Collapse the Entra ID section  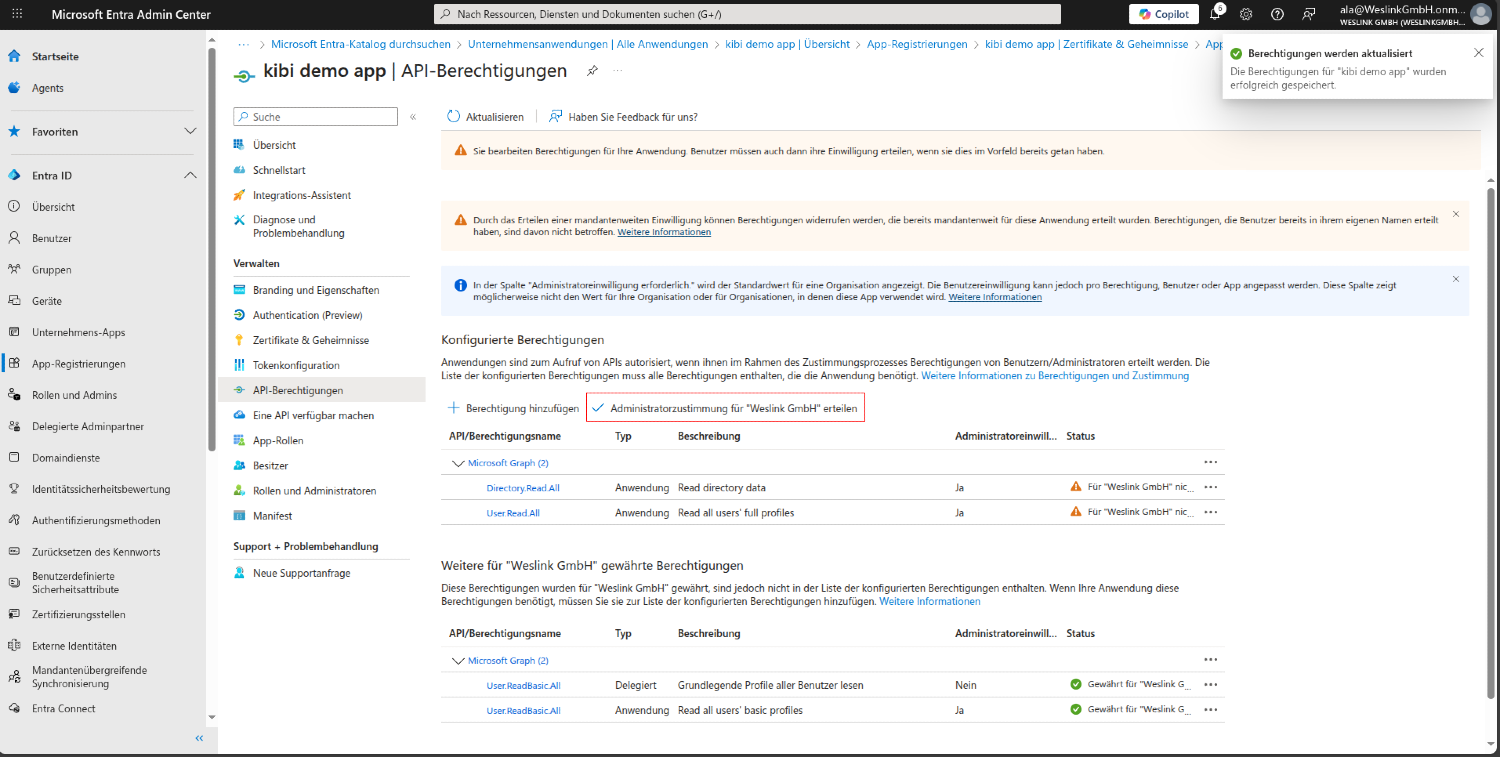191,175
